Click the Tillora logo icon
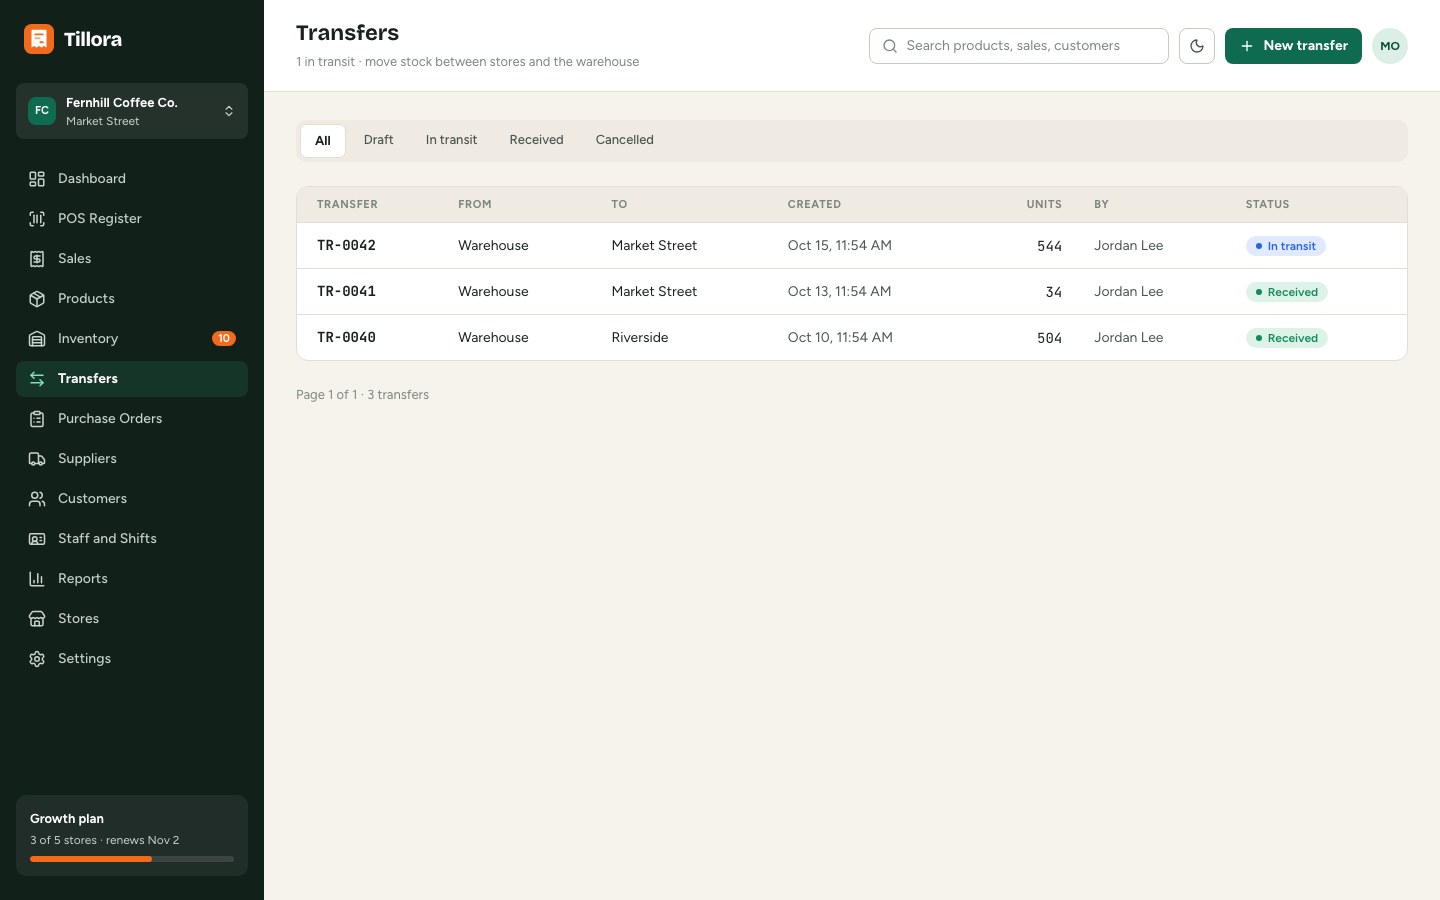The height and width of the screenshot is (900, 1440). (x=39, y=39)
